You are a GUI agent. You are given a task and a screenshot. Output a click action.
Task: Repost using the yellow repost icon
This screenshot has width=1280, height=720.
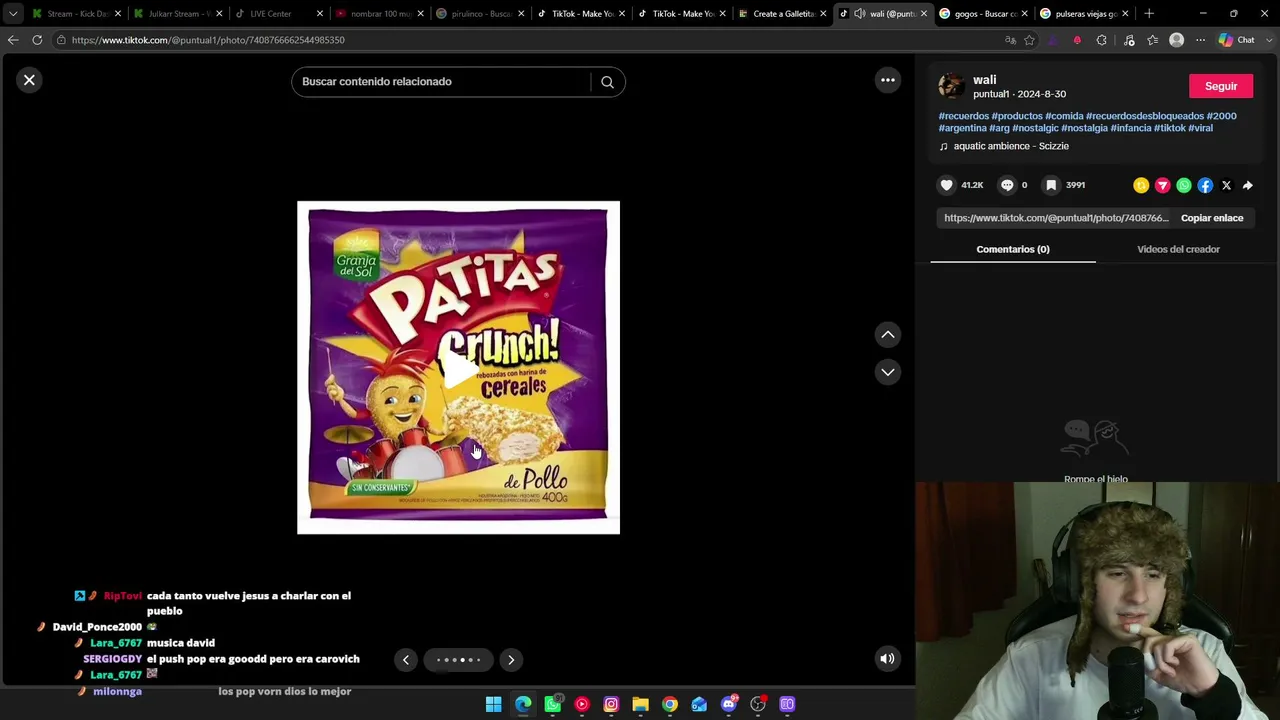point(1141,185)
